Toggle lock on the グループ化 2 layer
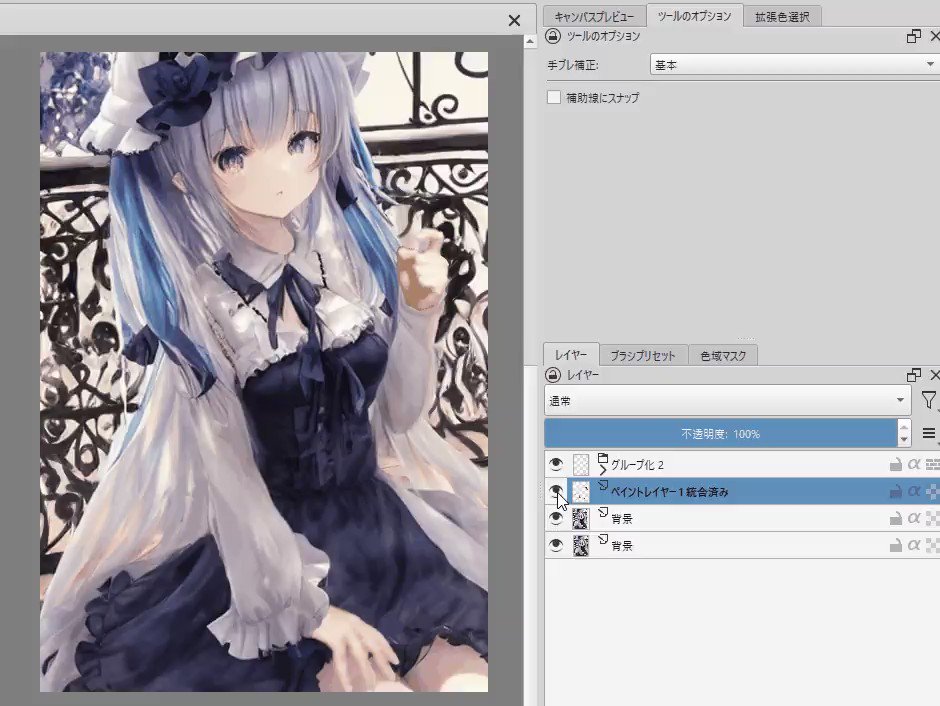 click(x=895, y=464)
